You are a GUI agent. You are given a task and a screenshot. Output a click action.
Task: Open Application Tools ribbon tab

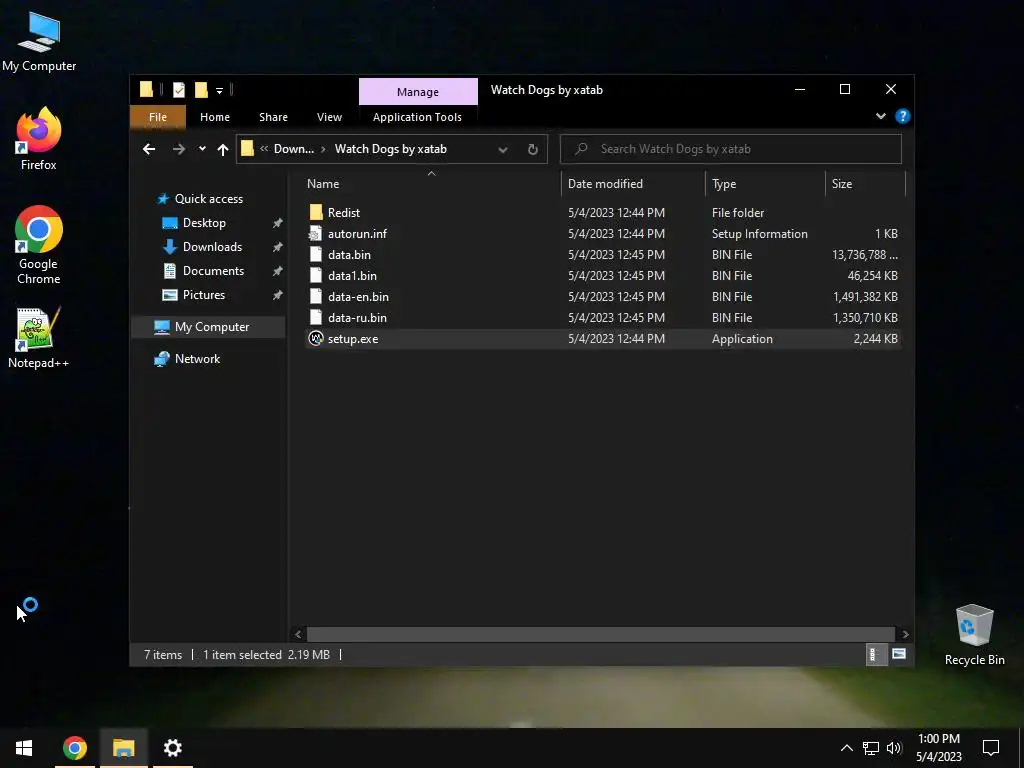tap(417, 117)
